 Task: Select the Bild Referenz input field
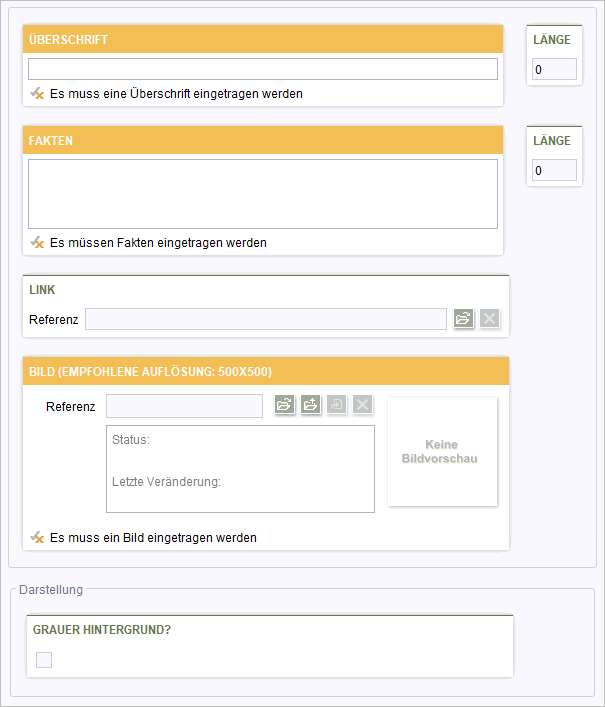[x=184, y=406]
